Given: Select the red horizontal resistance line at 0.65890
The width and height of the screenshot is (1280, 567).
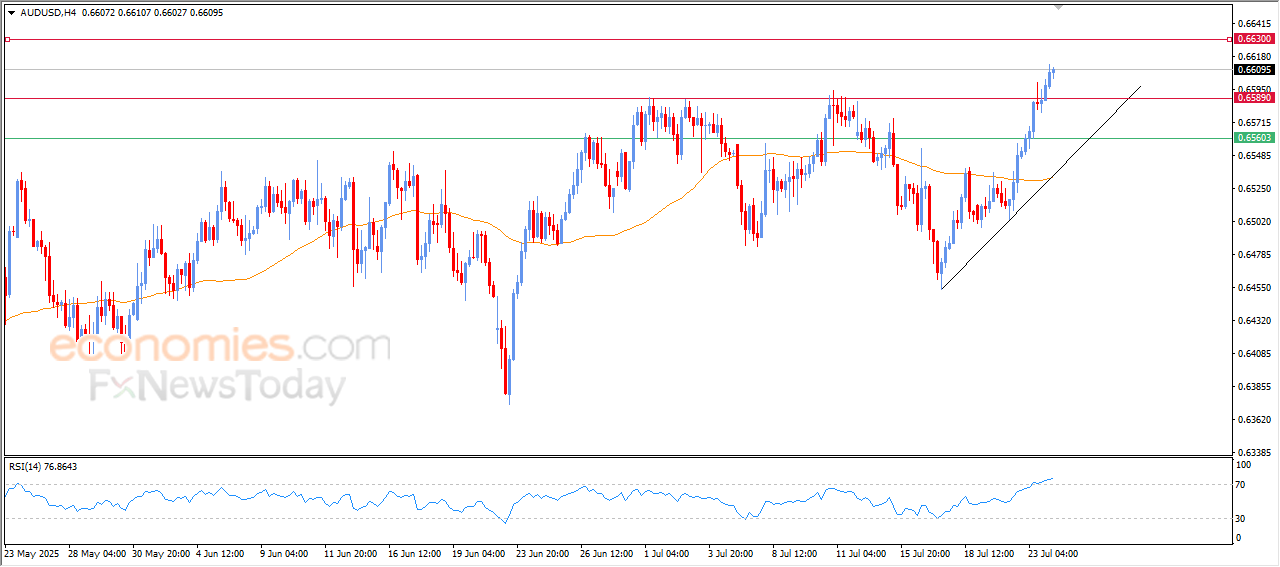Looking at the screenshot, I should point(617,98).
